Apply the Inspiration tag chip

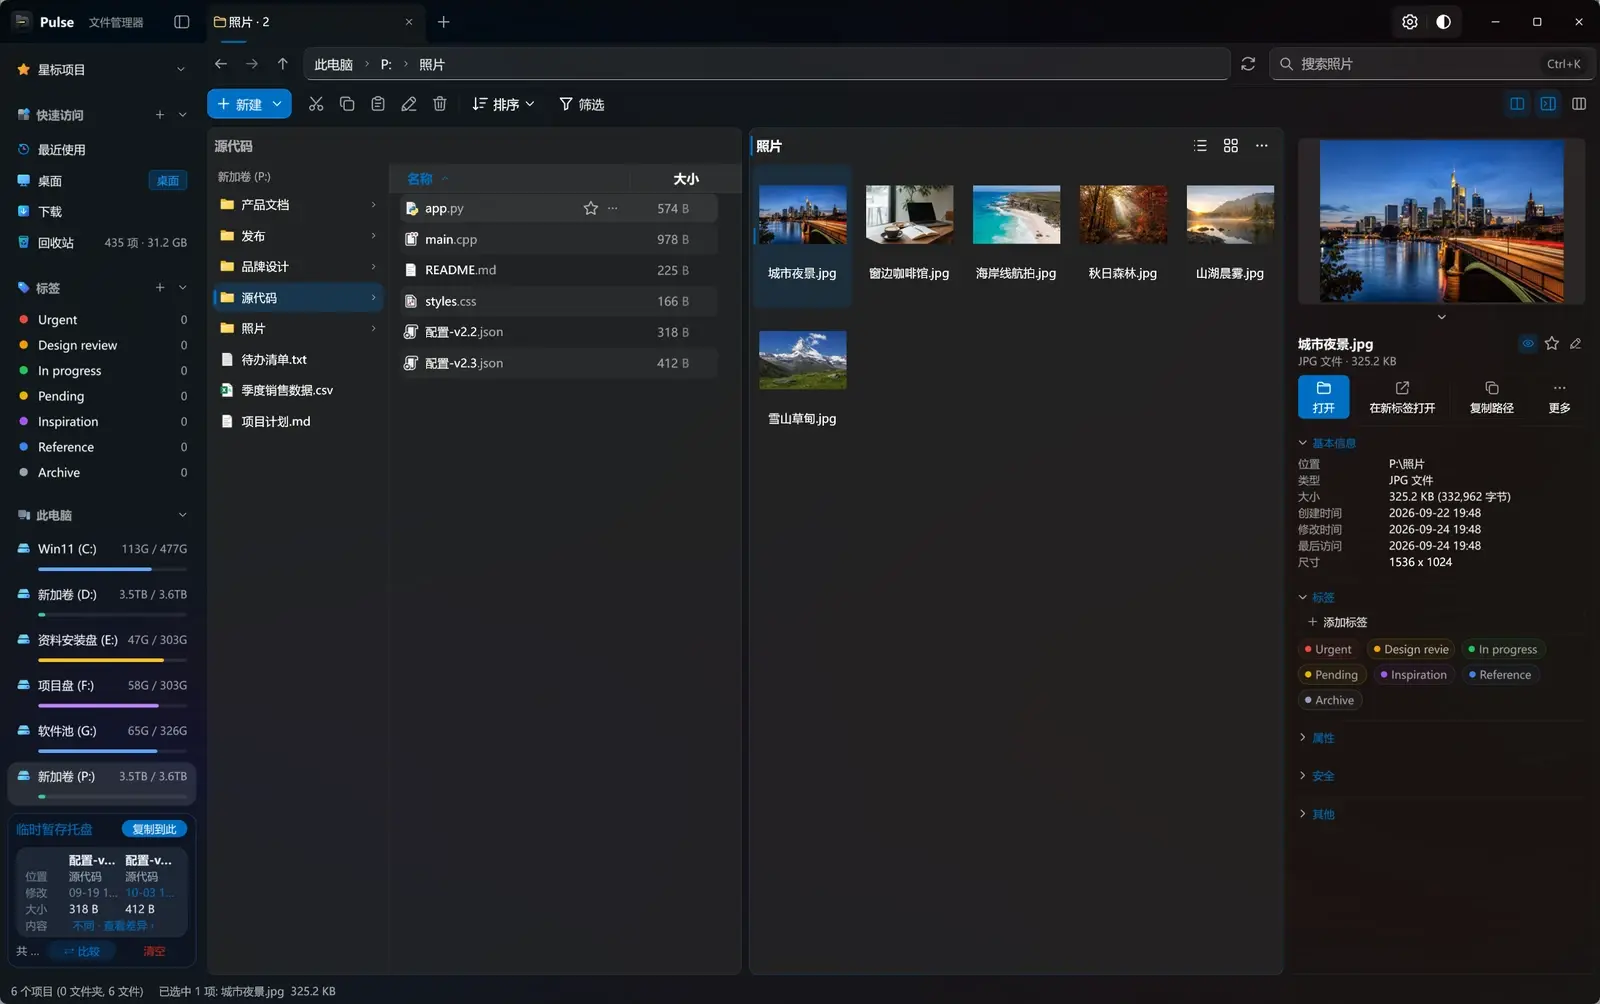1413,675
